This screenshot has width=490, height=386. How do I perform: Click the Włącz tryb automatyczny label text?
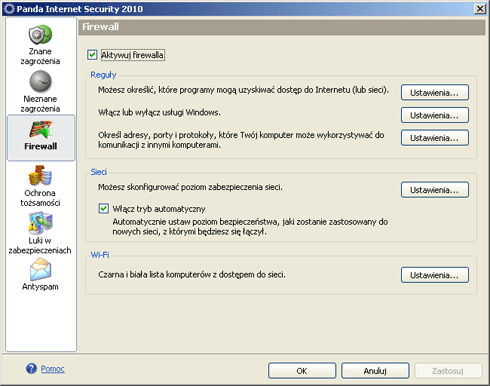[x=159, y=209]
